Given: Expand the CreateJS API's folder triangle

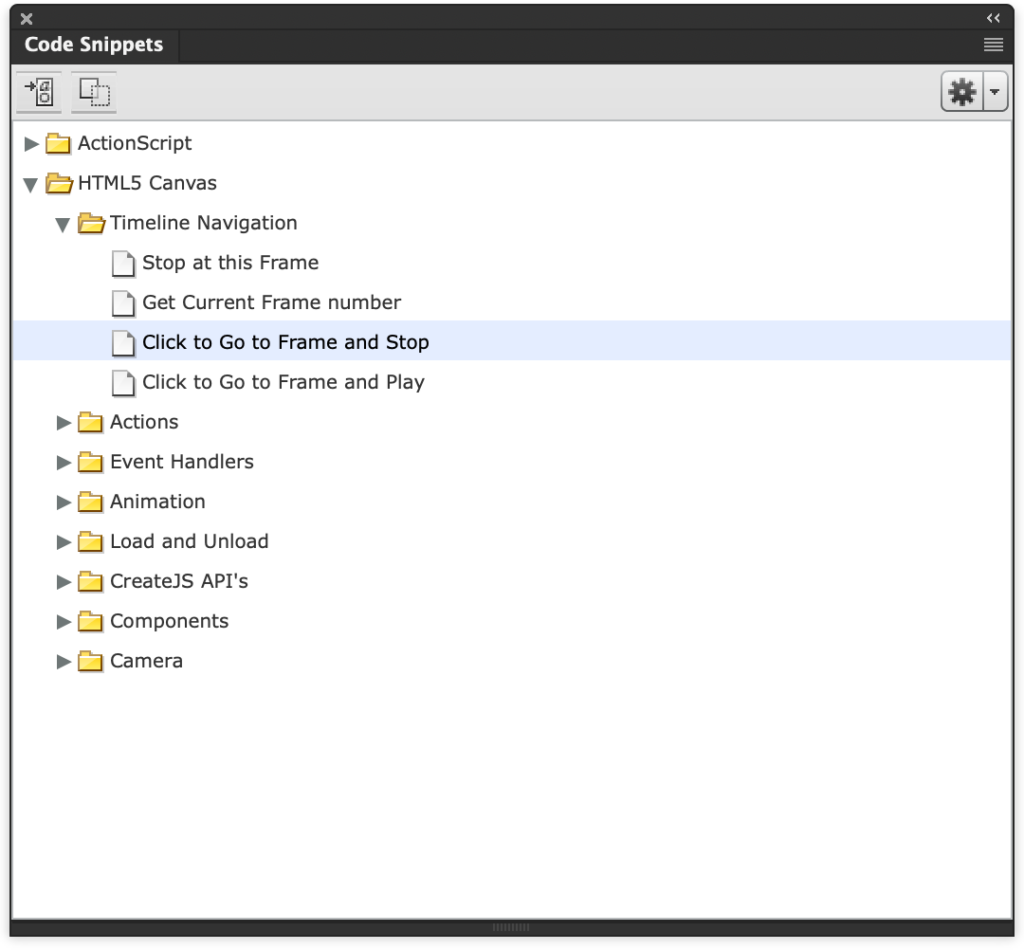Looking at the screenshot, I should tap(63, 581).
